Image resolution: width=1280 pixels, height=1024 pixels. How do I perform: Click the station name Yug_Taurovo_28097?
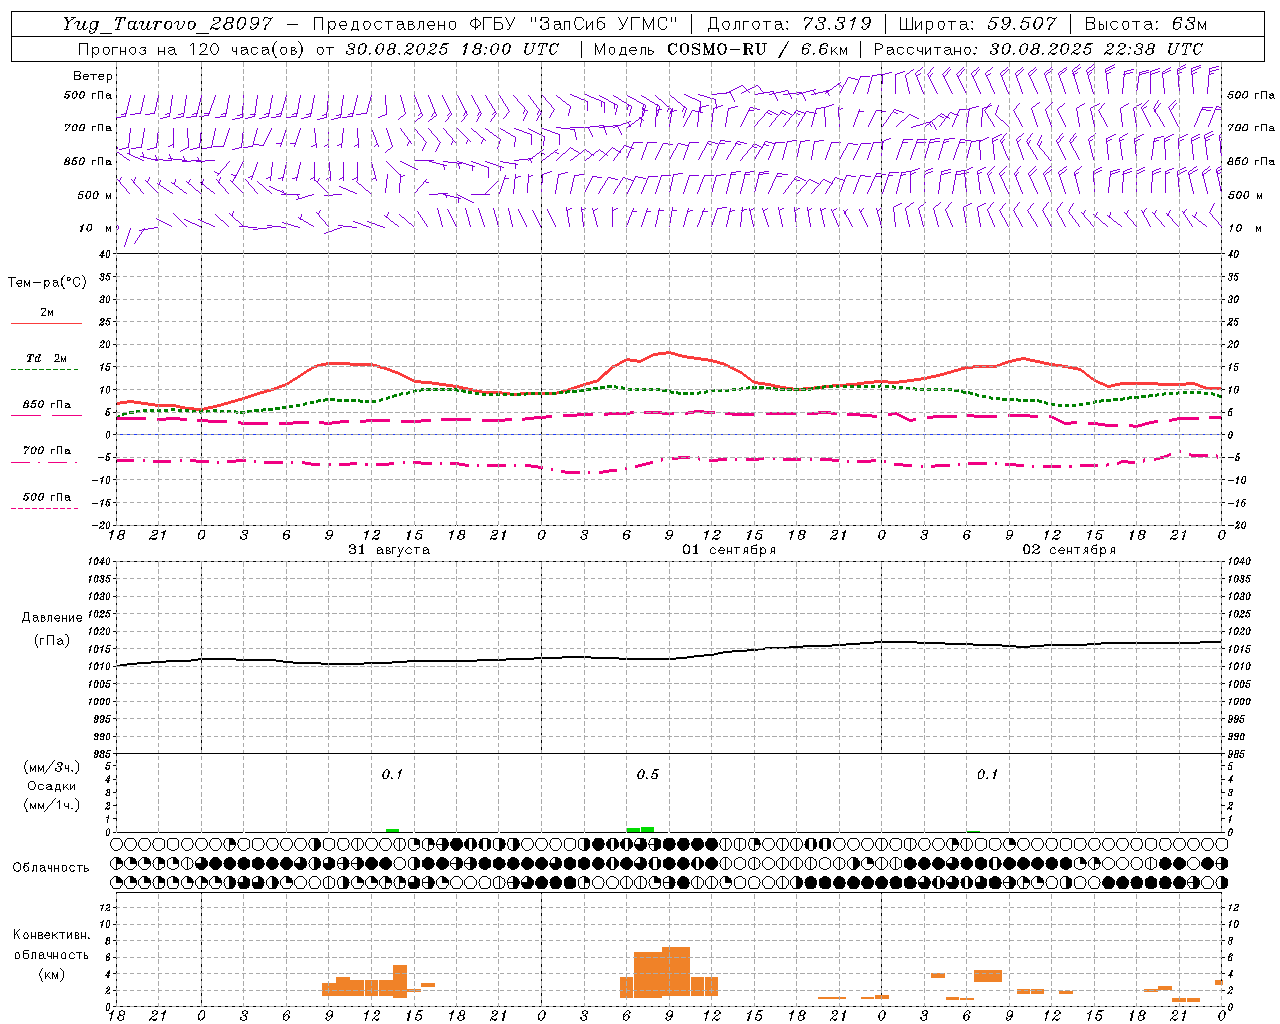[x=167, y=24]
